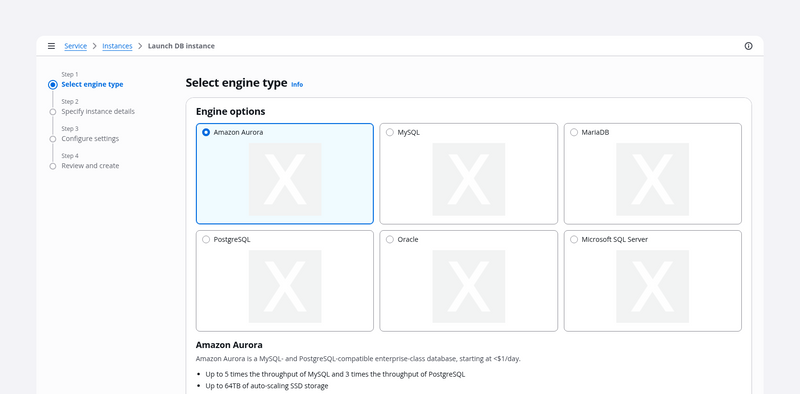Select the MariaDB radio button
800x394 pixels.
574,132
